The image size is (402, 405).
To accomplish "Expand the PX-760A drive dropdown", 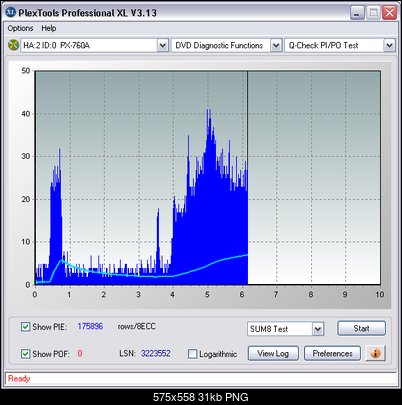I will [x=162, y=45].
